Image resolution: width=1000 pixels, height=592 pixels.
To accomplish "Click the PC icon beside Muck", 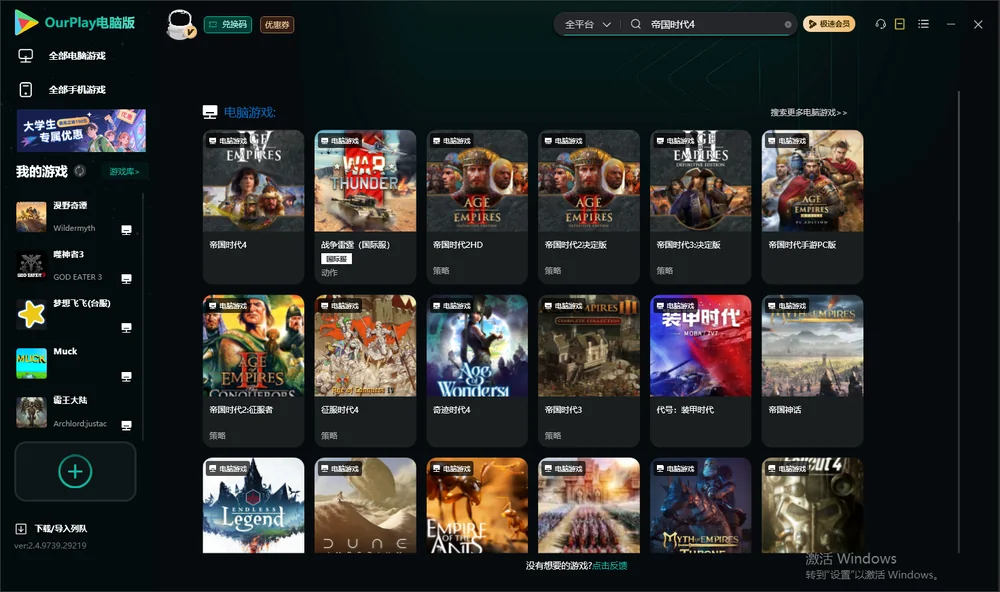I will (126, 377).
